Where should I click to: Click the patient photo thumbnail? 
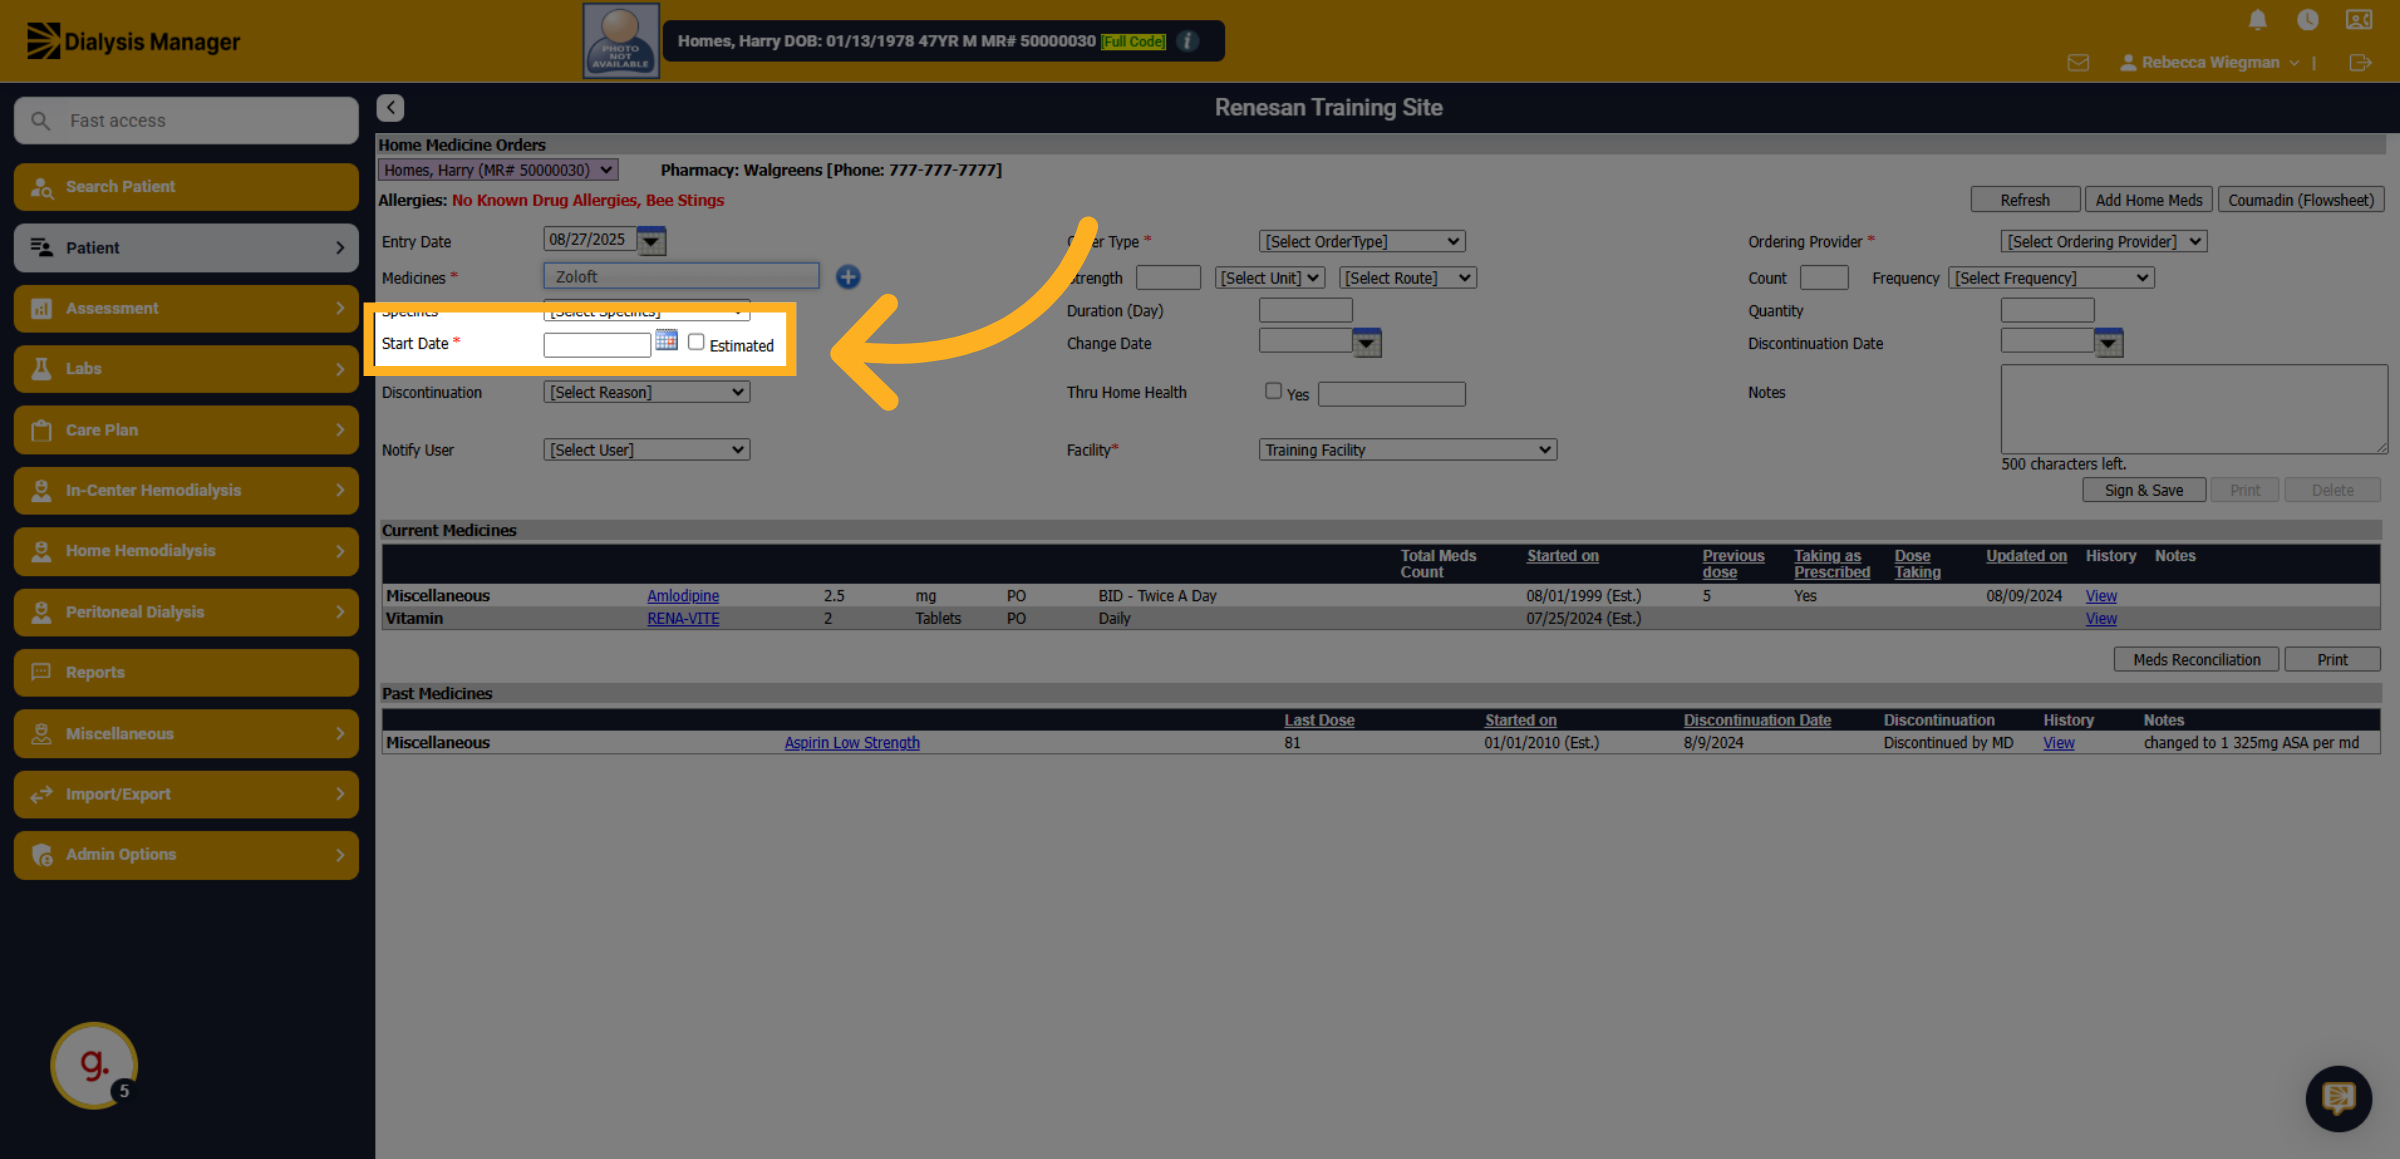pyautogui.click(x=621, y=41)
